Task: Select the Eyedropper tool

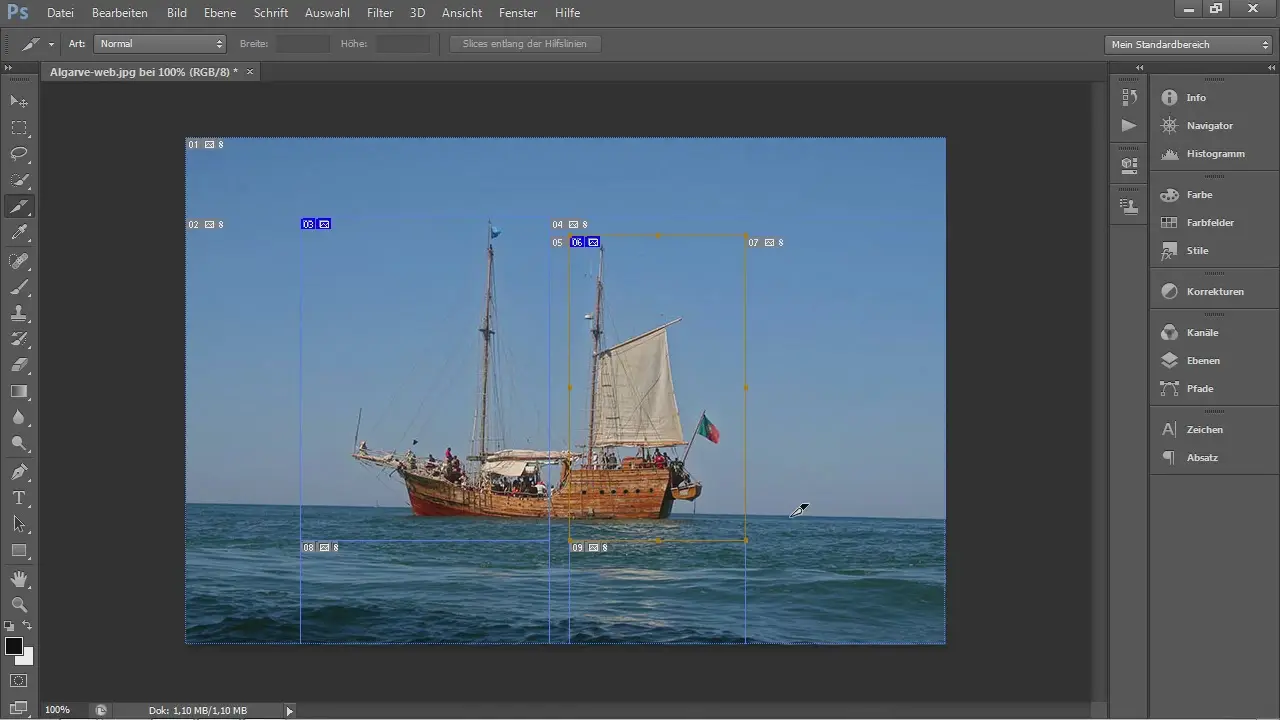Action: [19, 233]
